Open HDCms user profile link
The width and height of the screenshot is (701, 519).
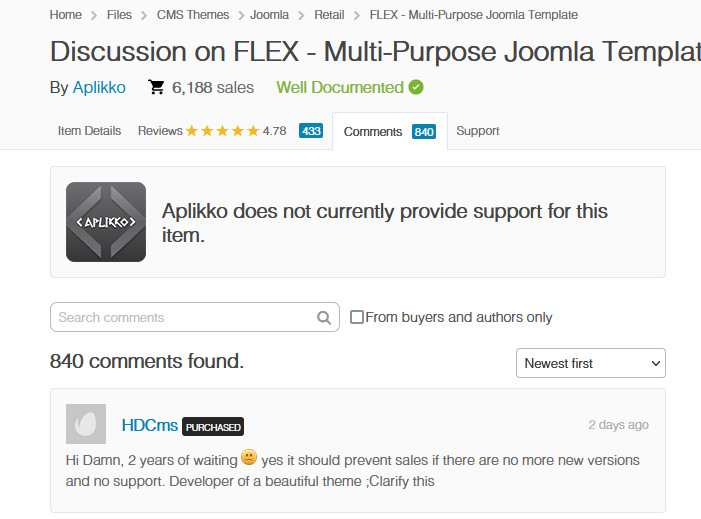[150, 425]
